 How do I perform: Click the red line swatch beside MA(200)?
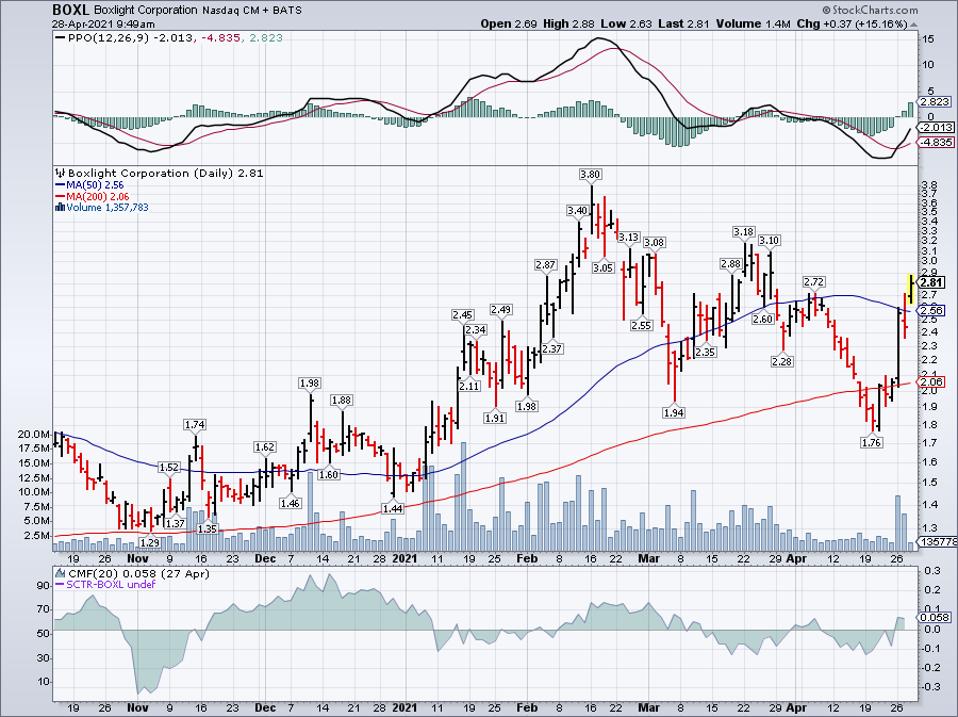[x=60, y=196]
